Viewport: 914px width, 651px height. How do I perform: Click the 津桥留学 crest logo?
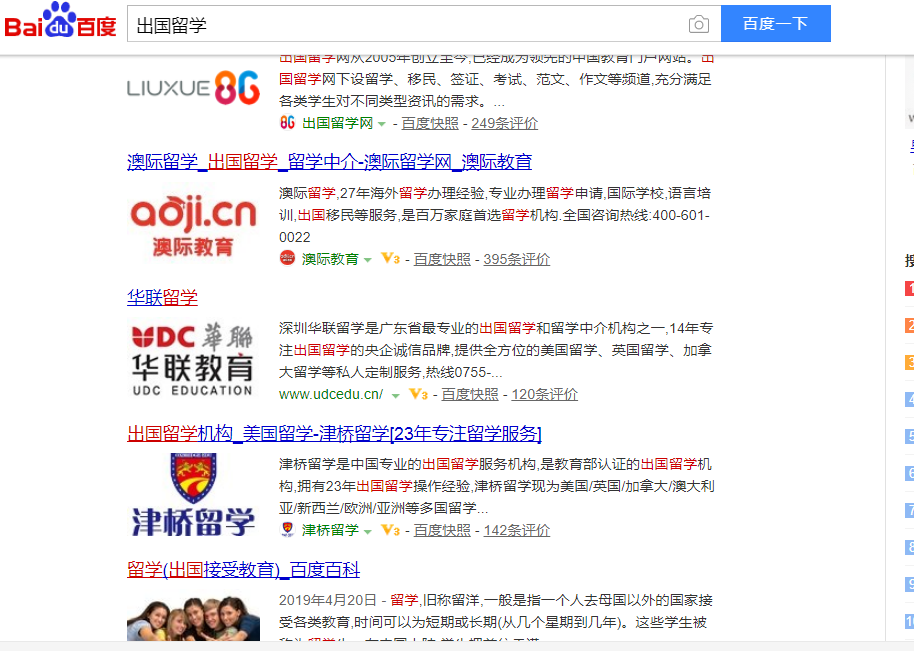(x=193, y=495)
